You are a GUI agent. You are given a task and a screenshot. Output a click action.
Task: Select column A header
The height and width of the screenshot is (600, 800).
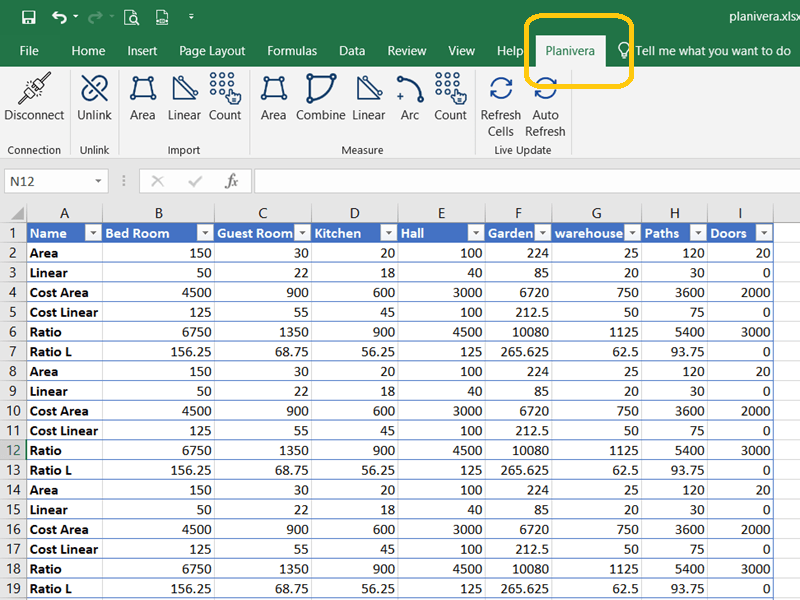pyautogui.click(x=64, y=213)
